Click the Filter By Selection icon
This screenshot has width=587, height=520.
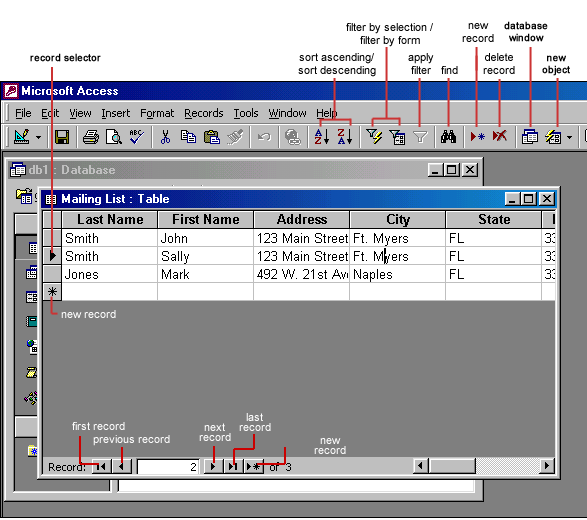(374, 137)
